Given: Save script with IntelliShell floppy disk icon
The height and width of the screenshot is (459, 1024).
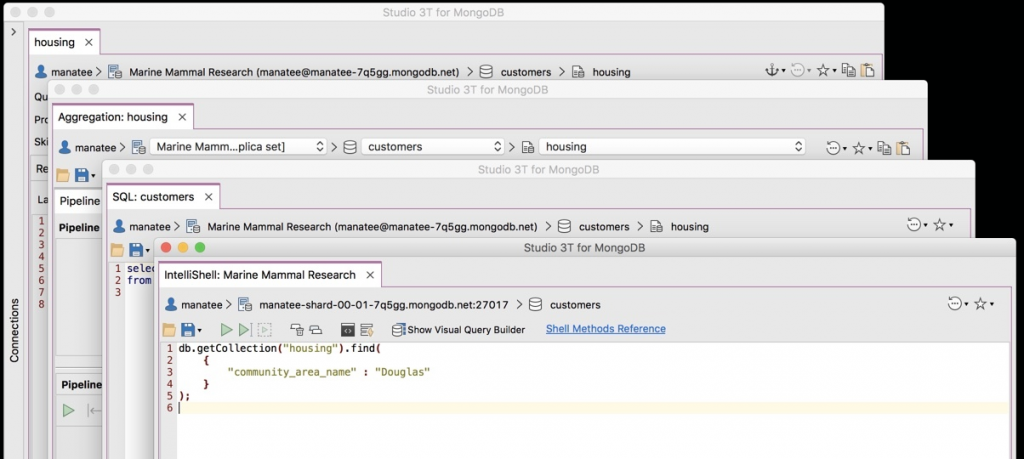Looking at the screenshot, I should 187,330.
